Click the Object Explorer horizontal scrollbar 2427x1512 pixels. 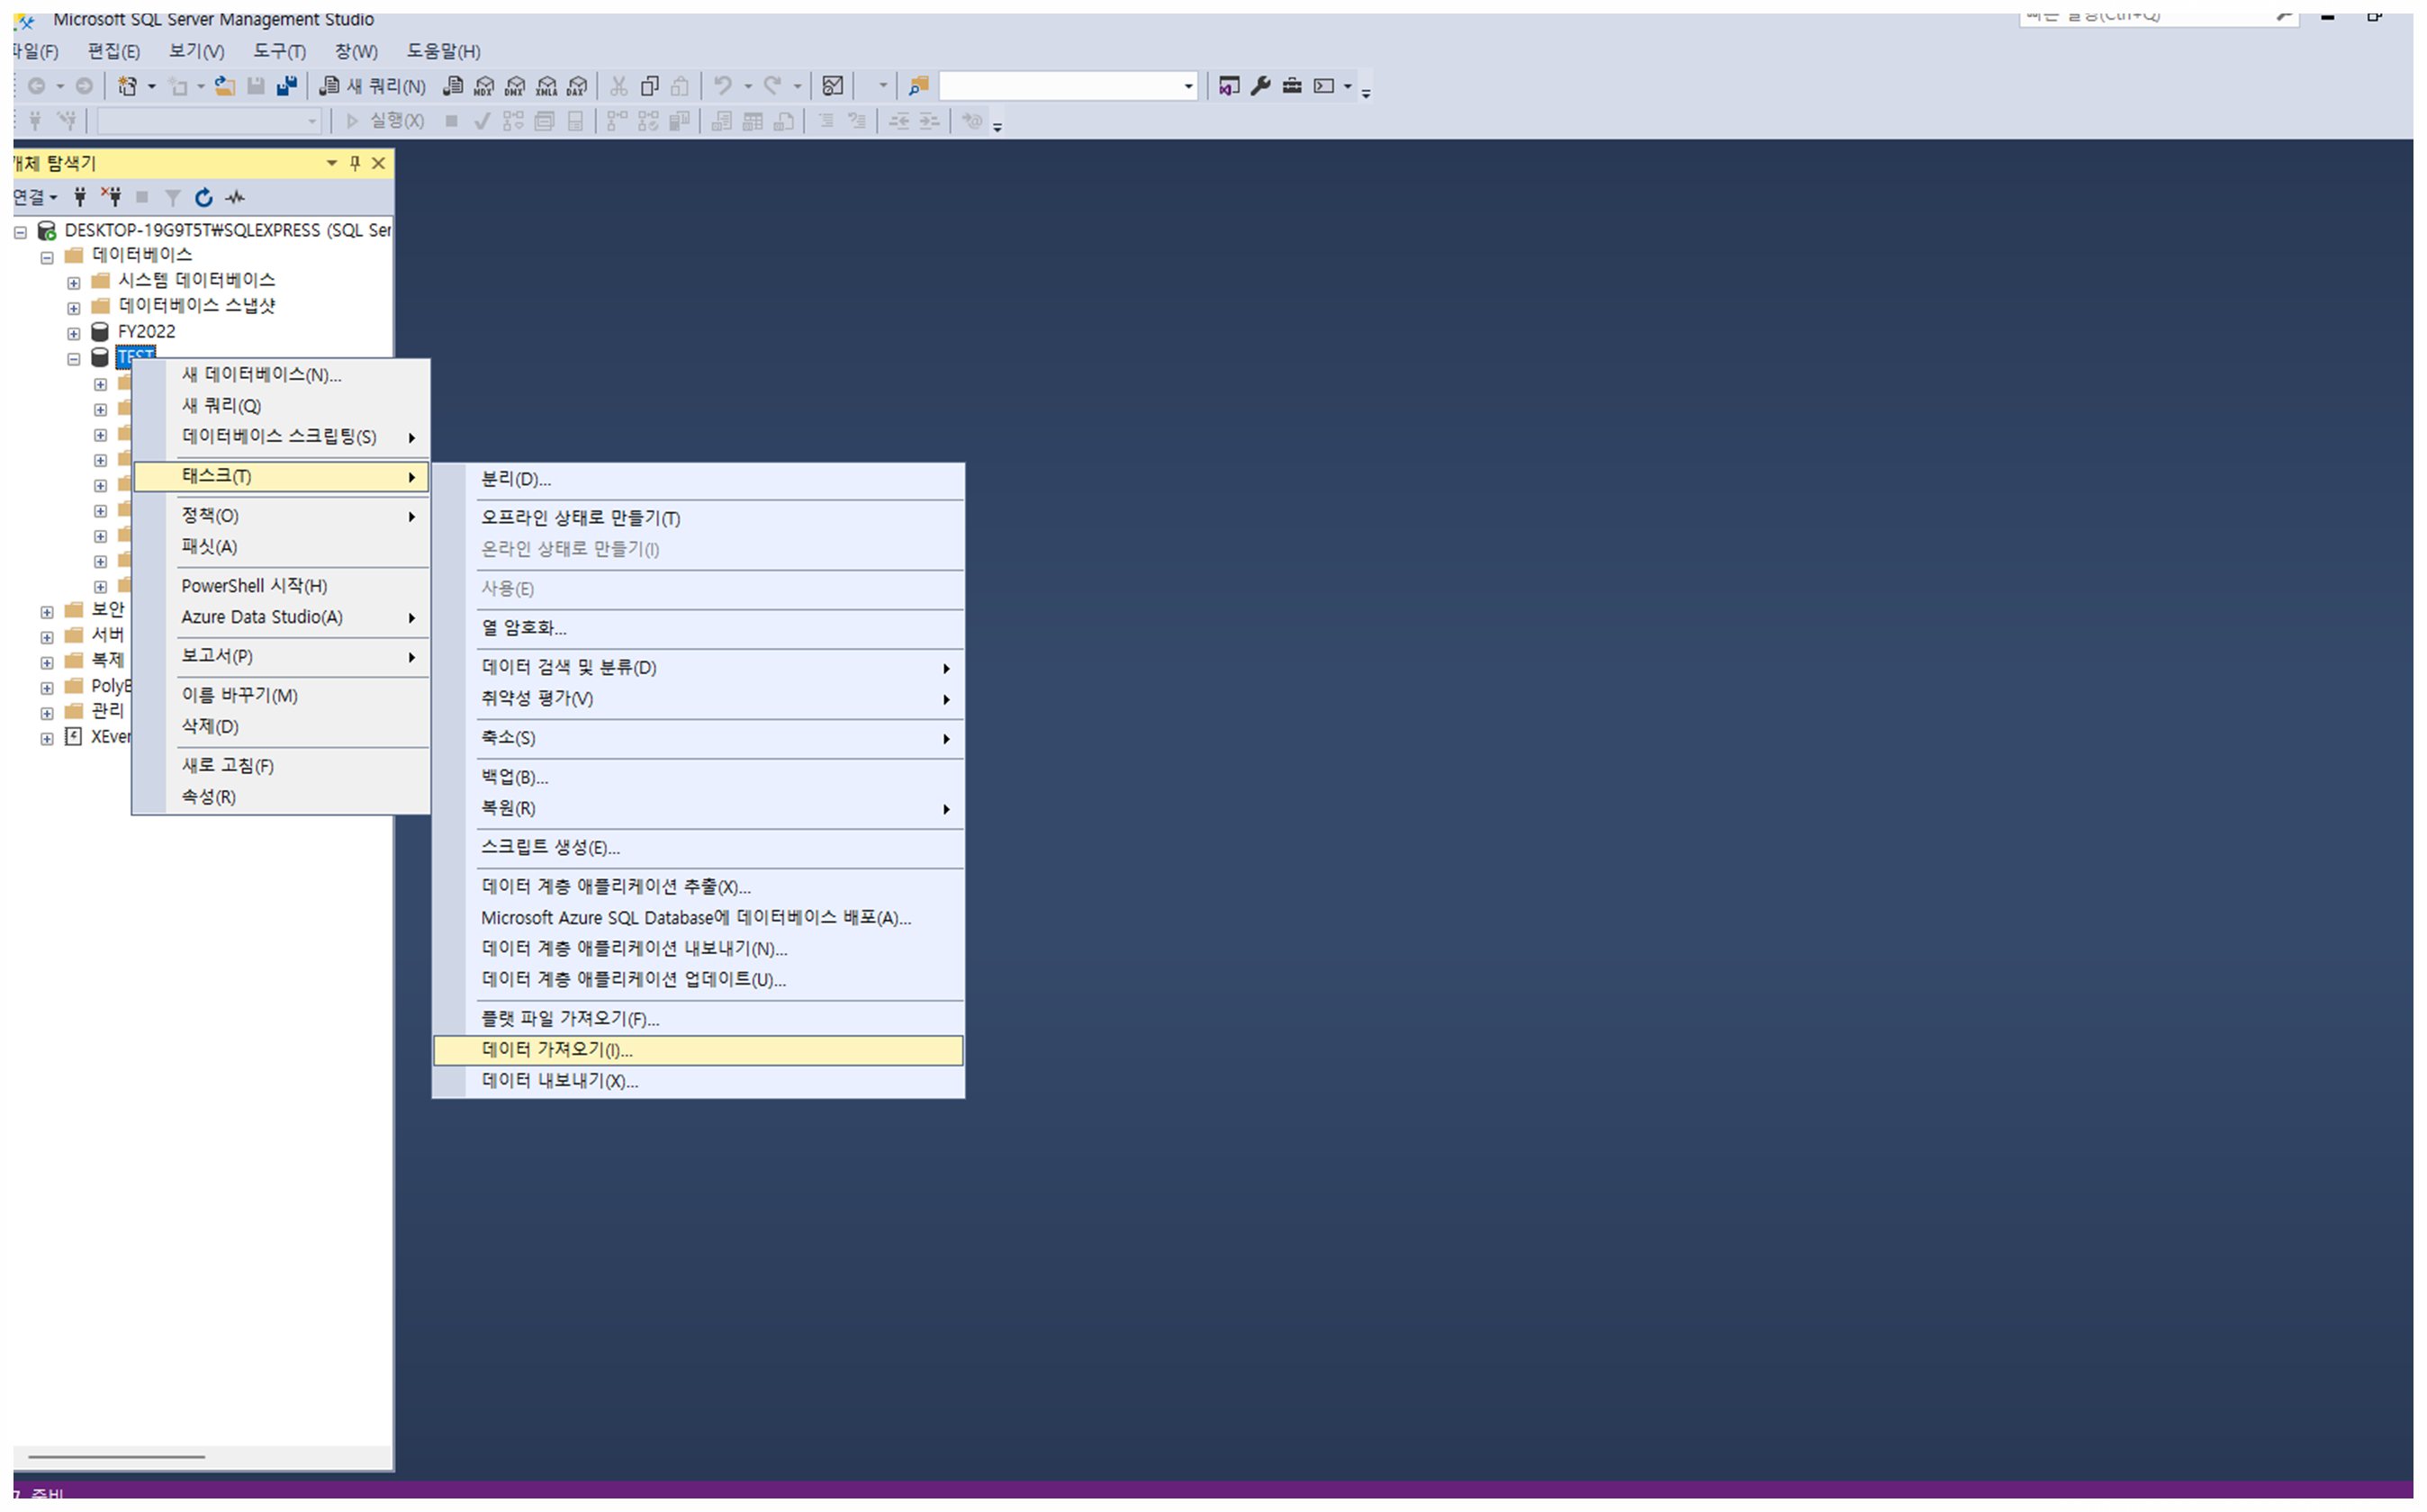pyautogui.click(x=117, y=1459)
